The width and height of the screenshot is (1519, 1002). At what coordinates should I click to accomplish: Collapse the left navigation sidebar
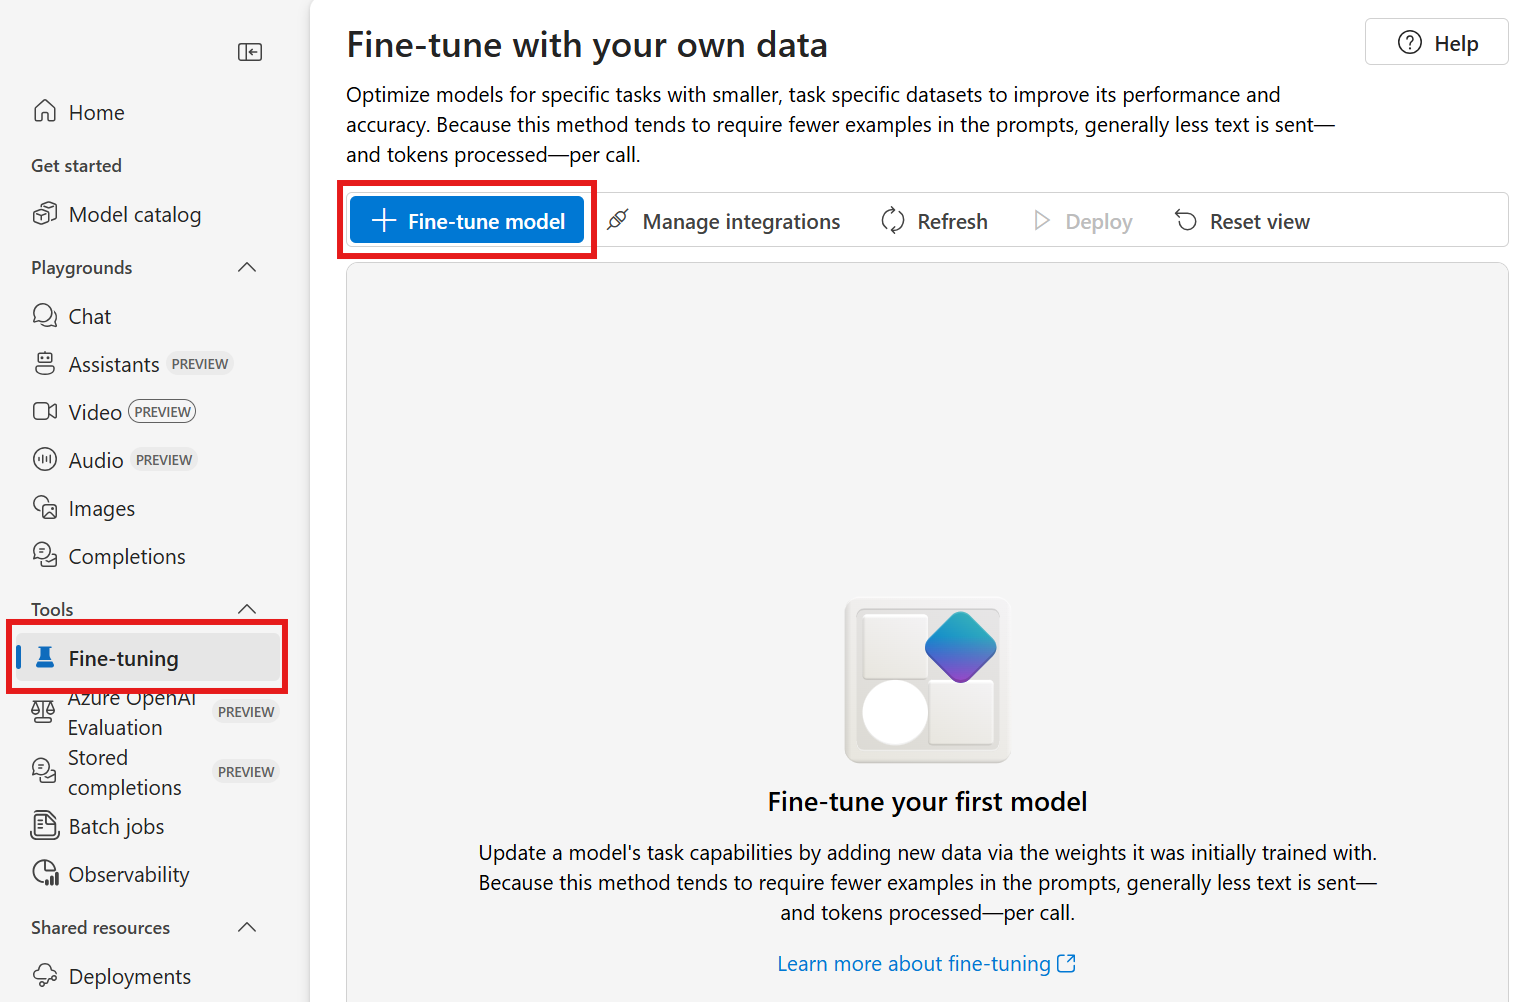click(250, 52)
